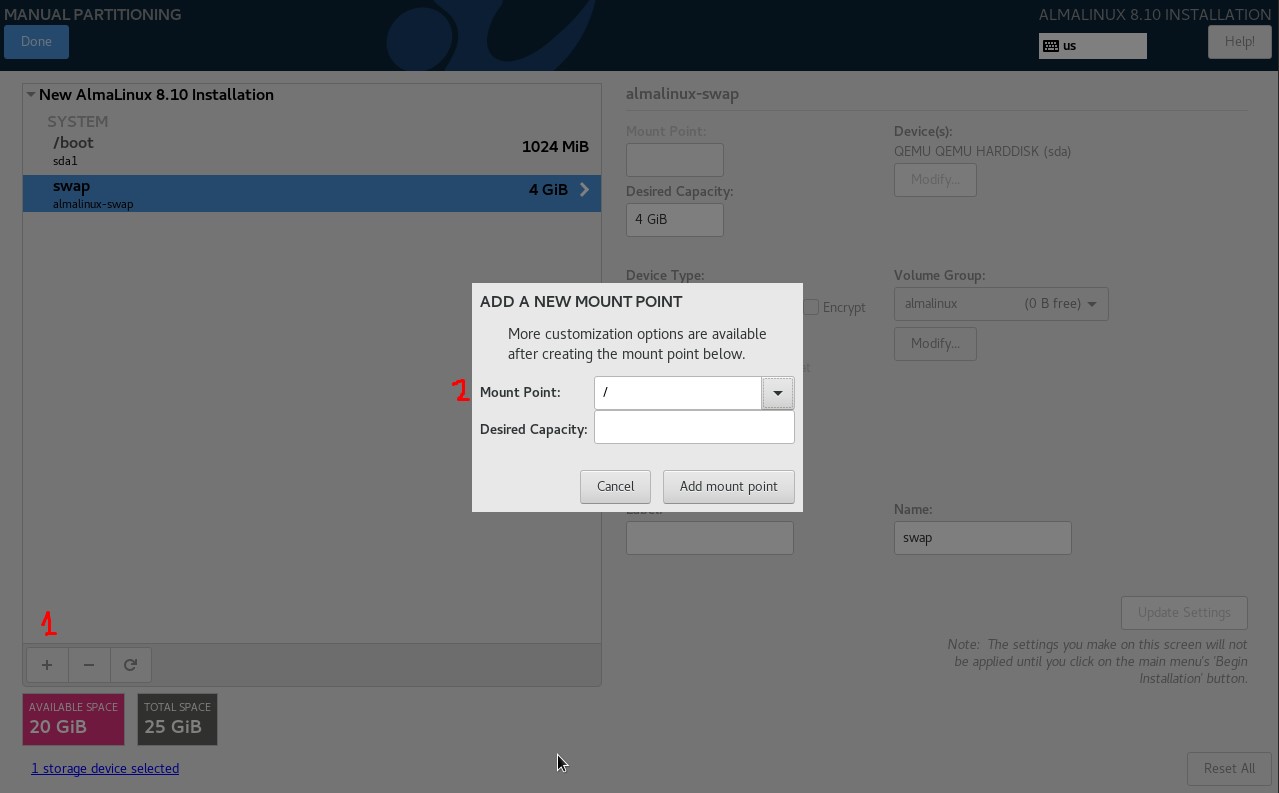Collapse New AlmaLinux 8.10 Installation tree
The height and width of the screenshot is (793, 1279).
coord(31,95)
